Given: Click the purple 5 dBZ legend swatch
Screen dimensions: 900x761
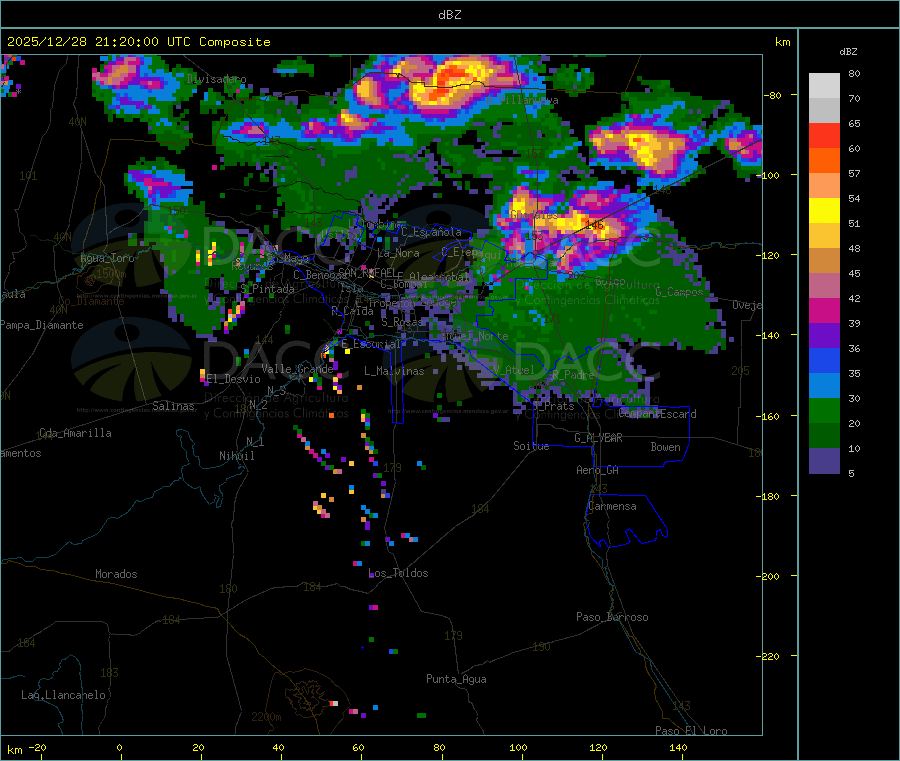Looking at the screenshot, I should click(824, 461).
